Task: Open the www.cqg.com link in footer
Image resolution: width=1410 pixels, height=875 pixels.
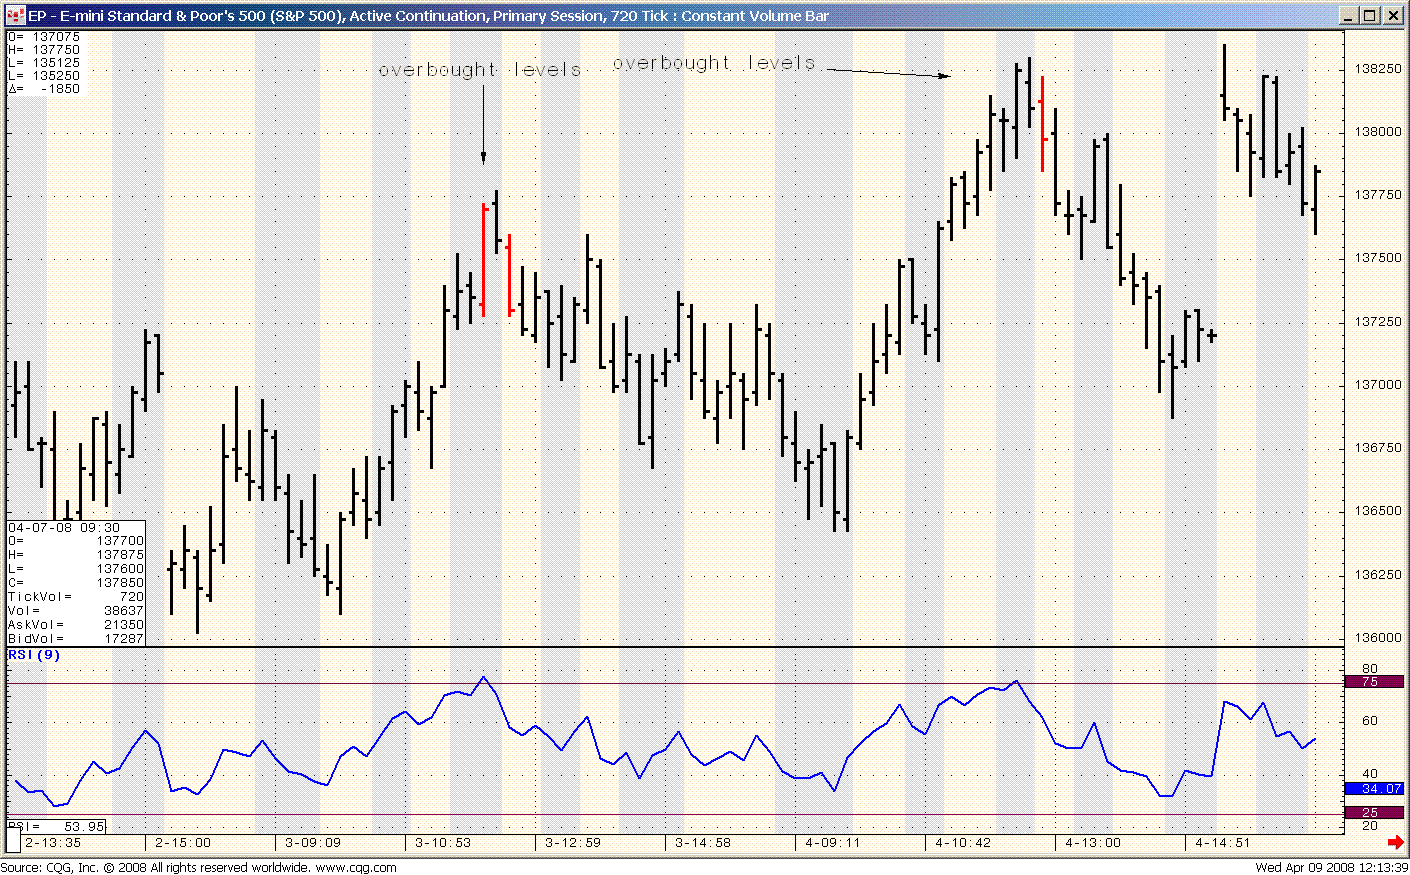Action: (356, 868)
